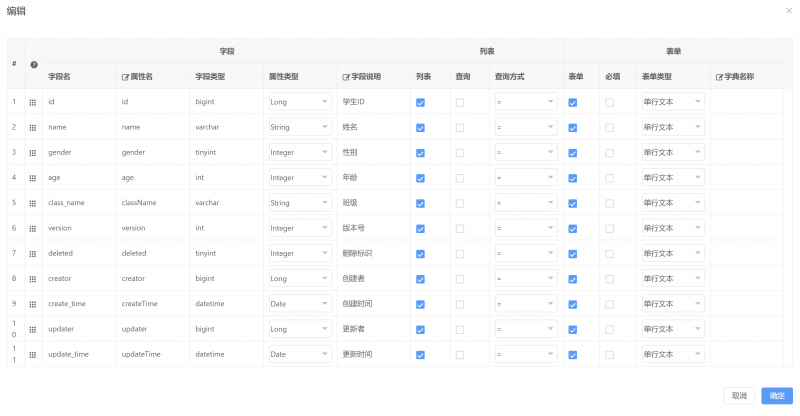This screenshot has width=800, height=416.
Task: Click the 字段说明 field containing 学生ID
Action: [x=370, y=102]
